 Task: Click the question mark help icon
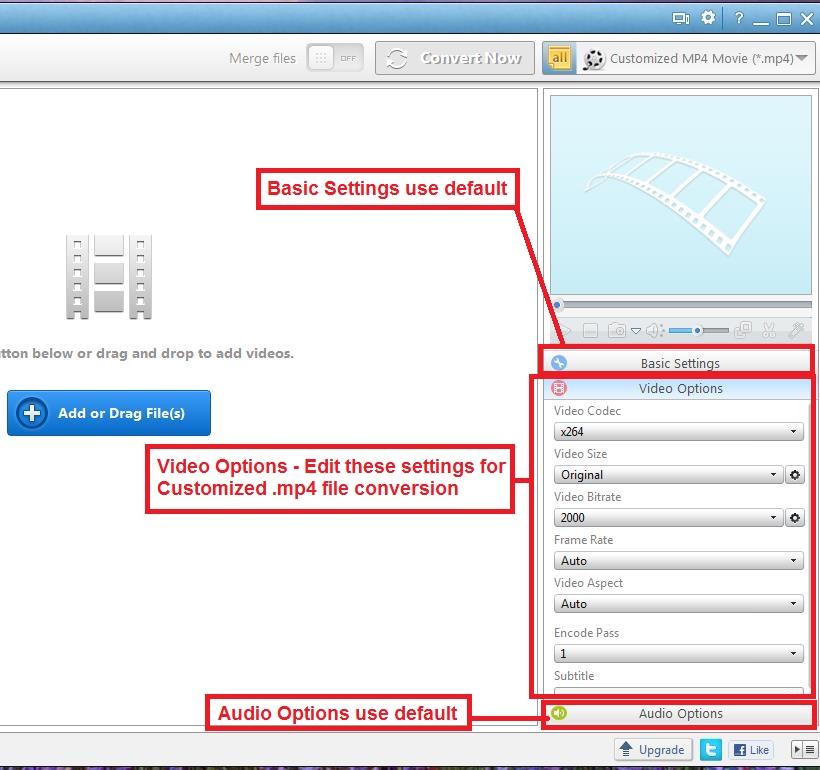pos(739,18)
